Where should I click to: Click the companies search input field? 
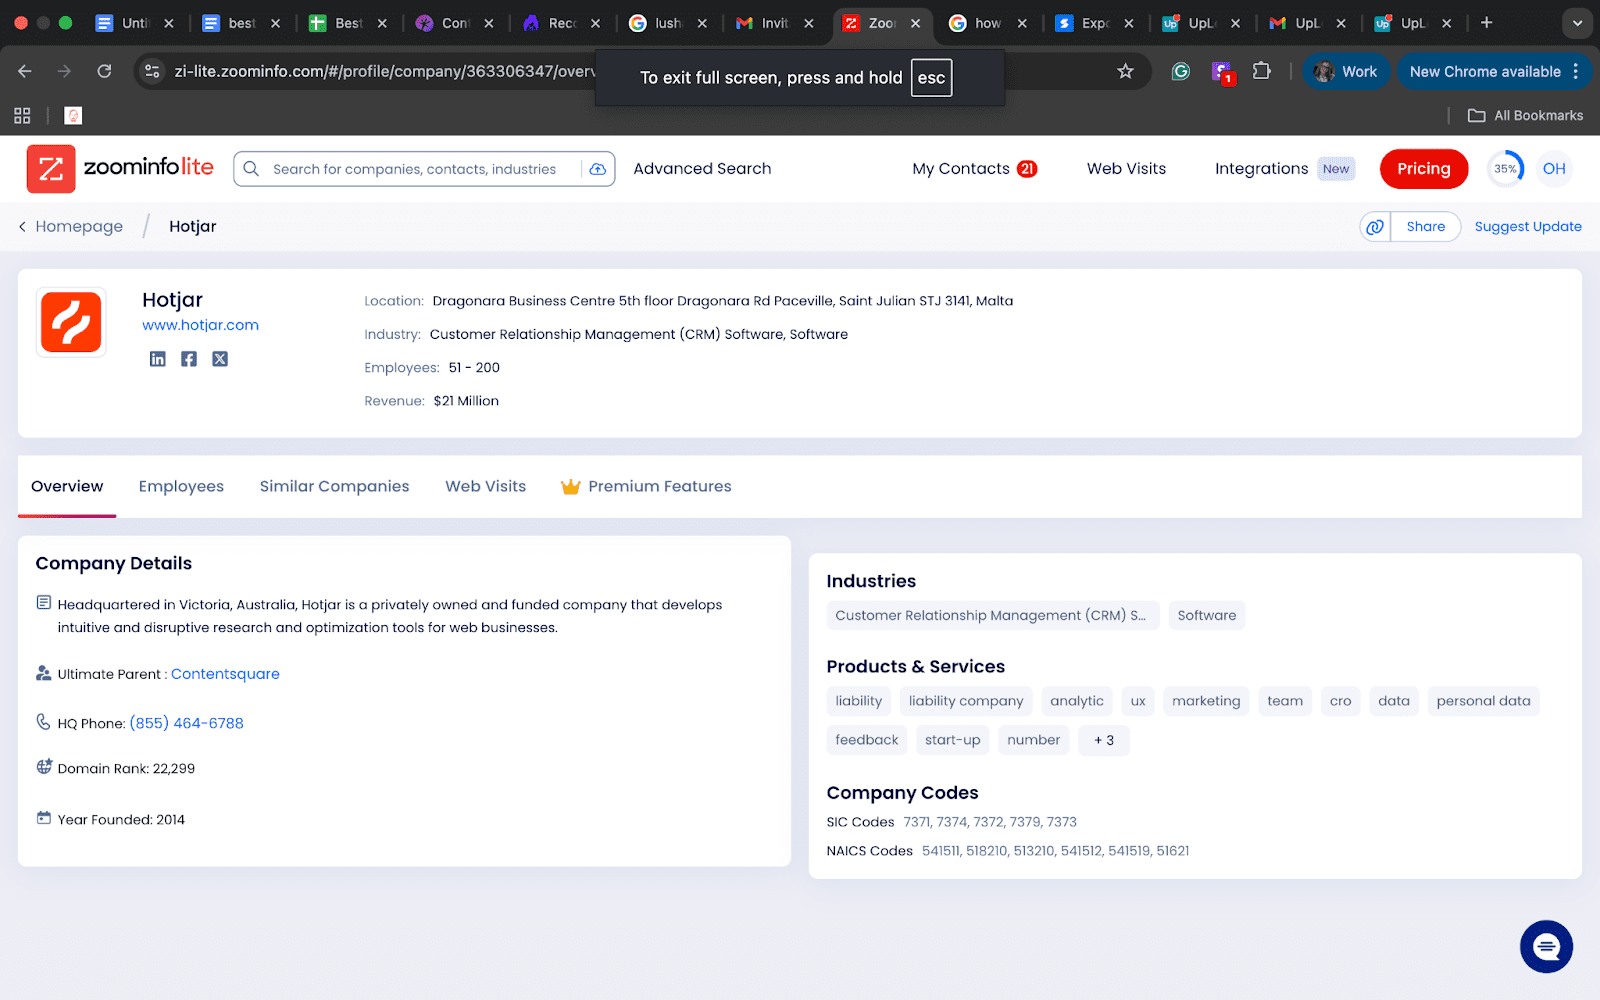tap(420, 168)
